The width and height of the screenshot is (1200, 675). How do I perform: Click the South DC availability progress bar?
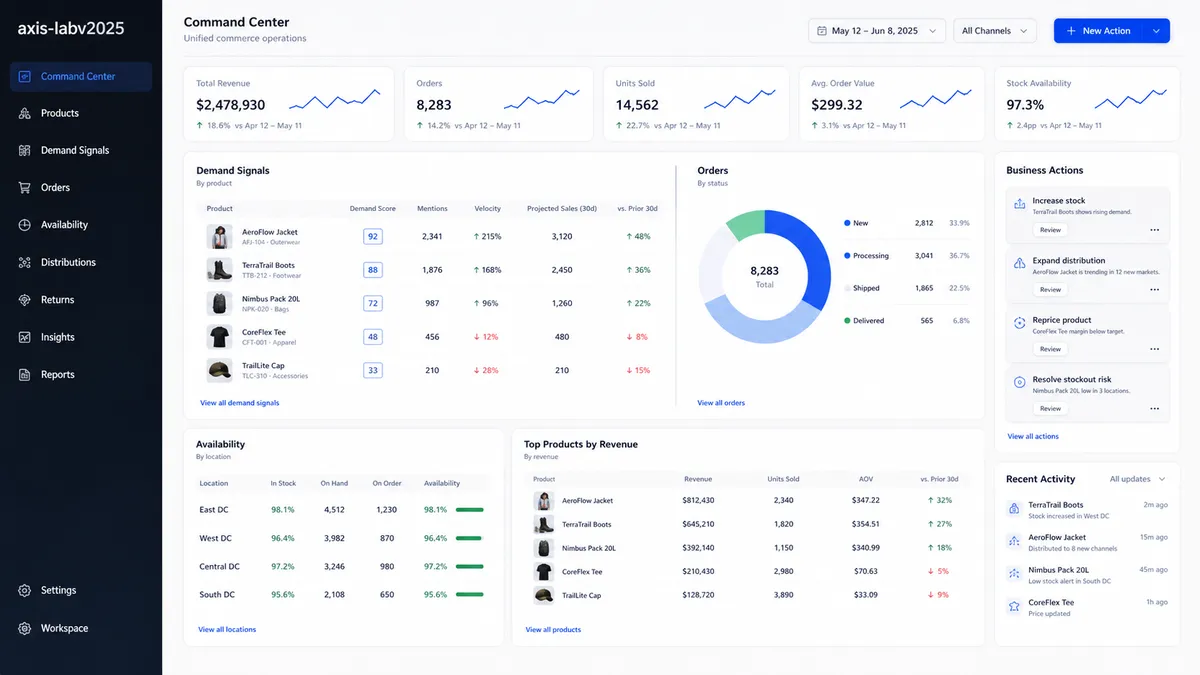[x=470, y=595]
